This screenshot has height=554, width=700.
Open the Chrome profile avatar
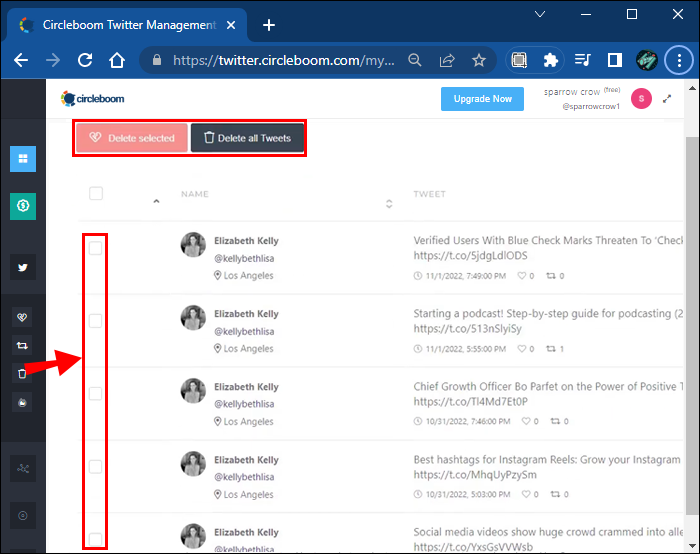click(x=646, y=60)
